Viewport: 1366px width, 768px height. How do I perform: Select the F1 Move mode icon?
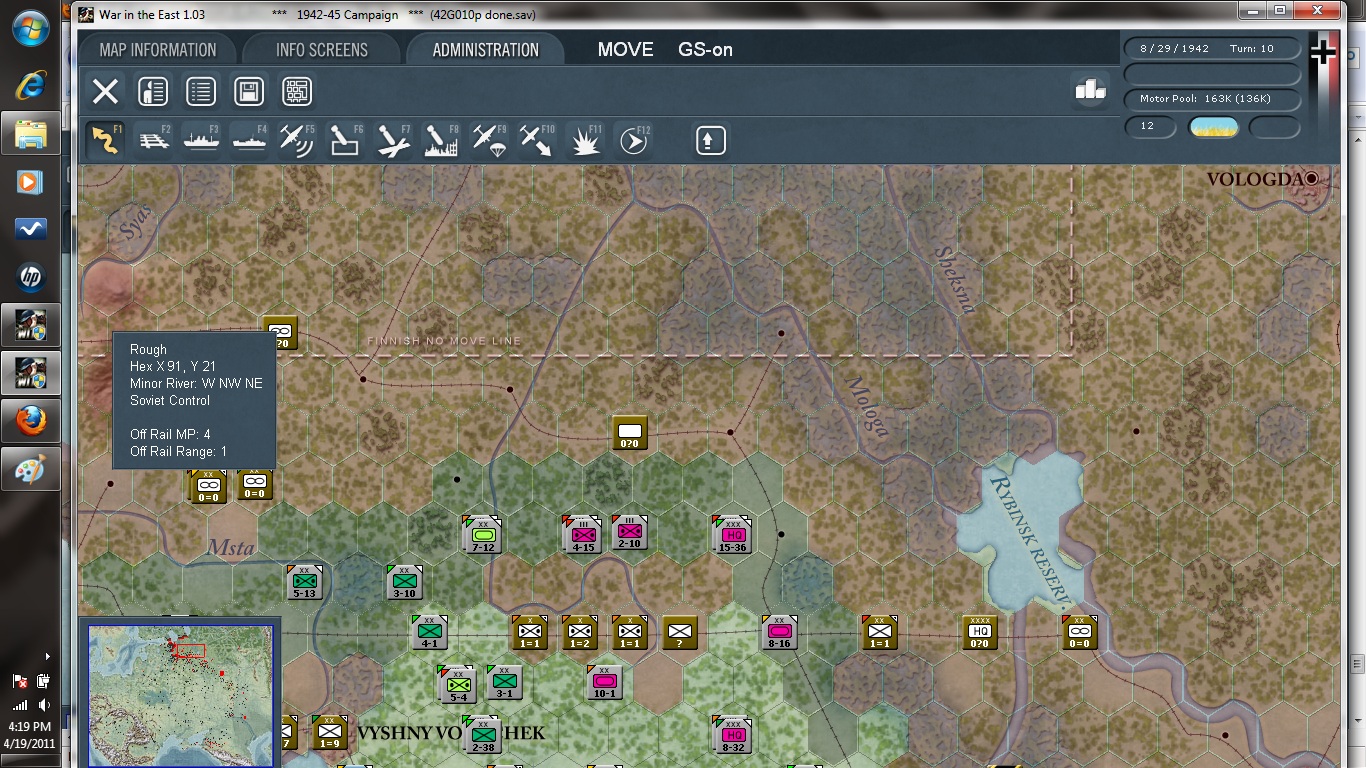(x=105, y=140)
